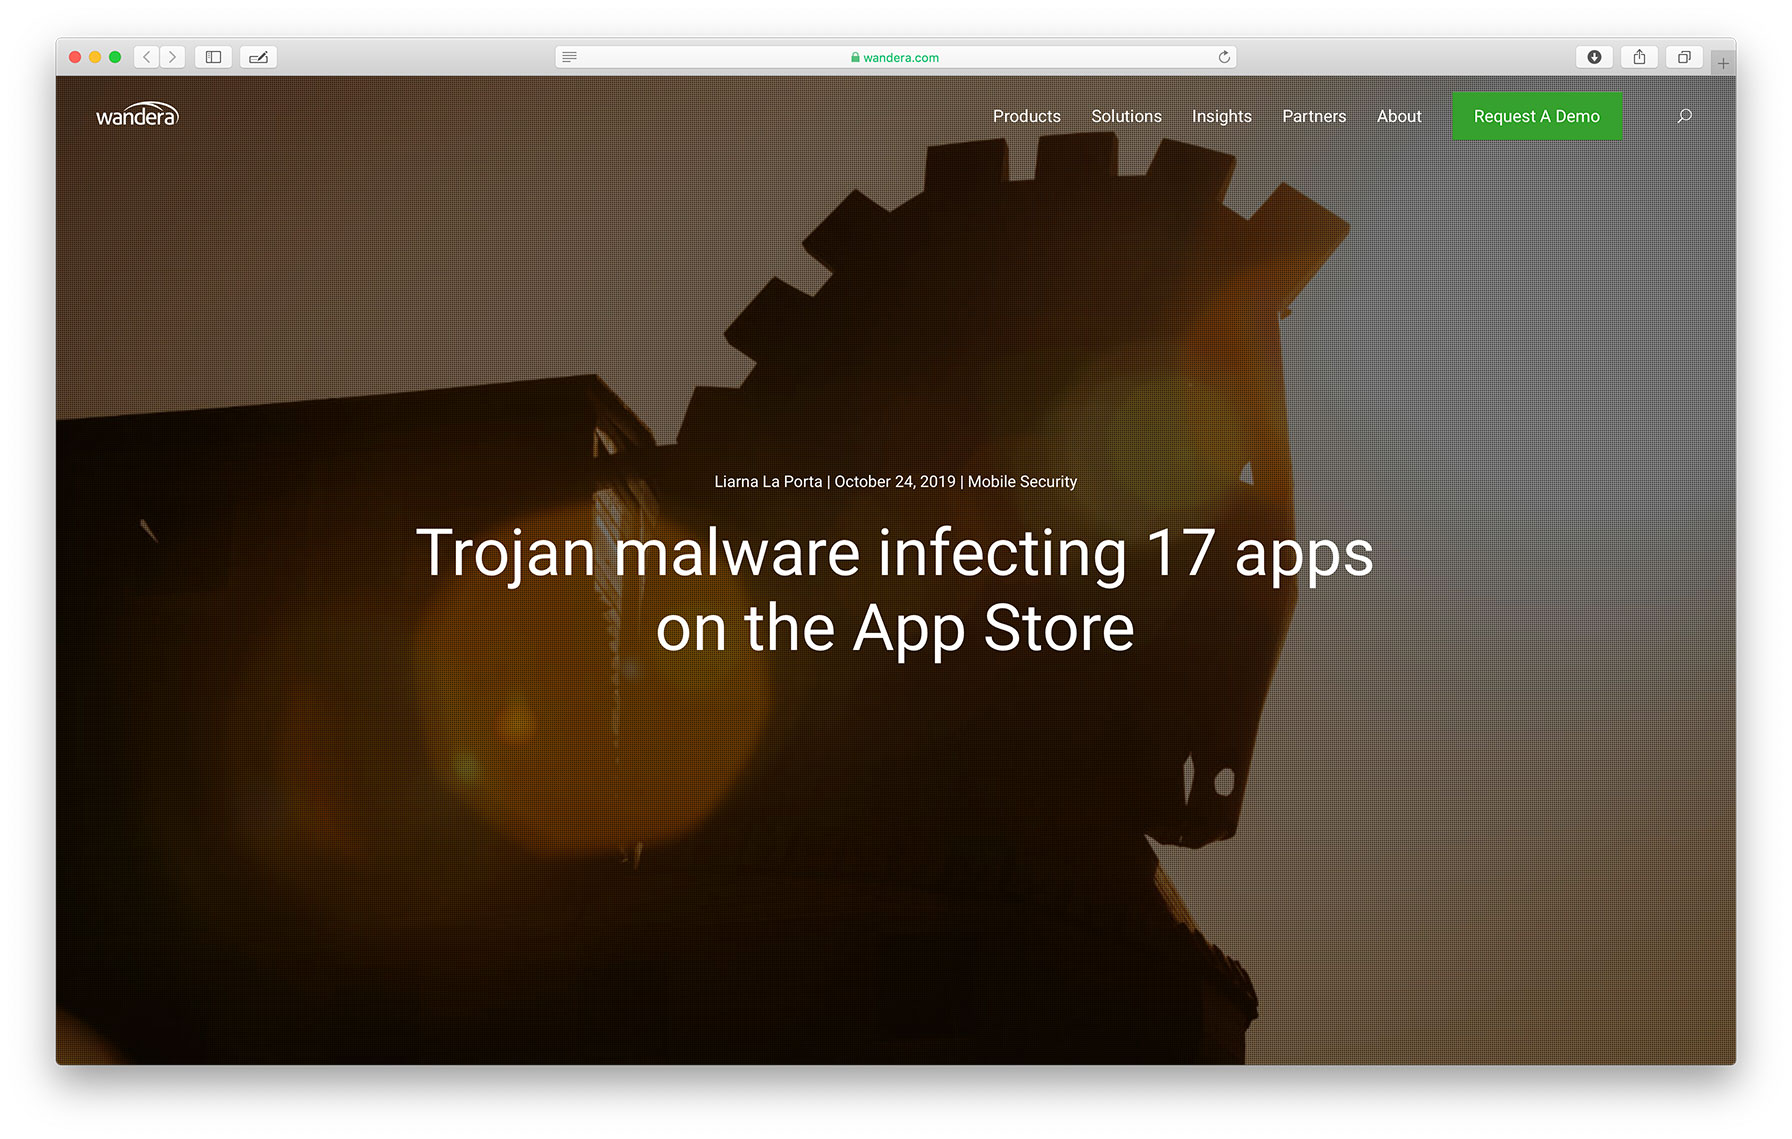Viewport: 1792px width, 1139px height.
Task: Focus the wandera.com address field
Action: click(x=895, y=57)
